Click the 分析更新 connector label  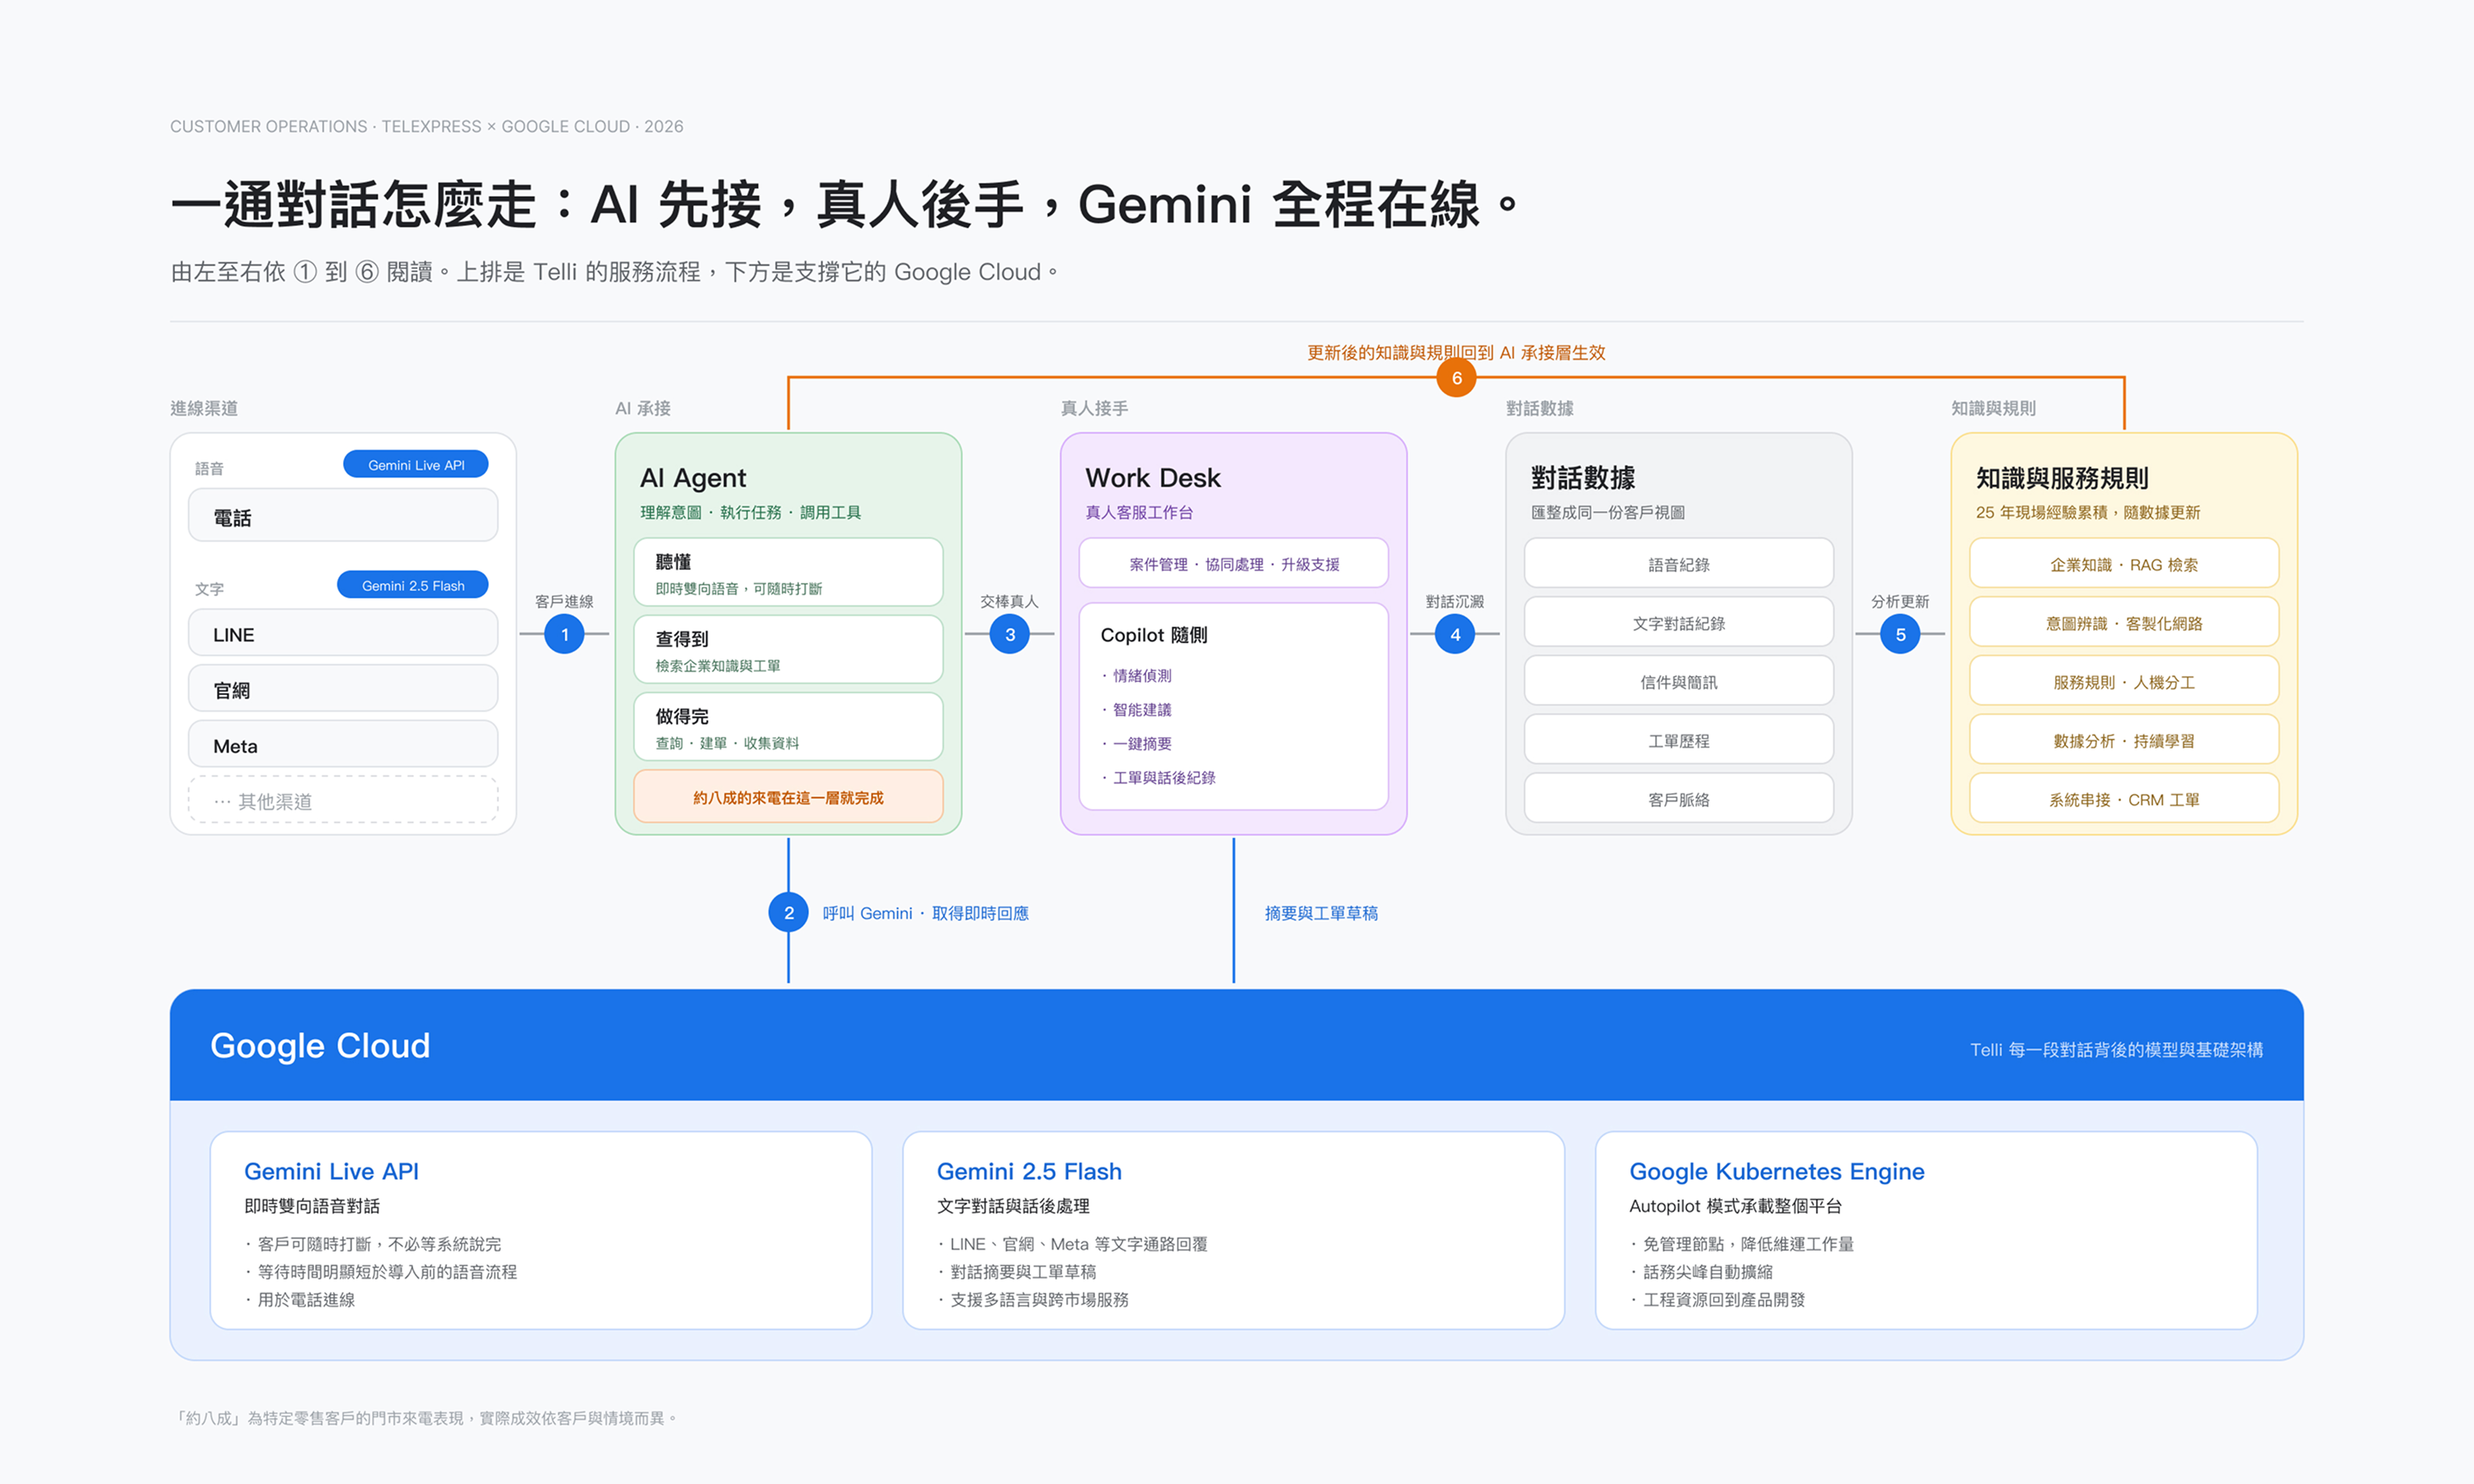tap(1900, 601)
